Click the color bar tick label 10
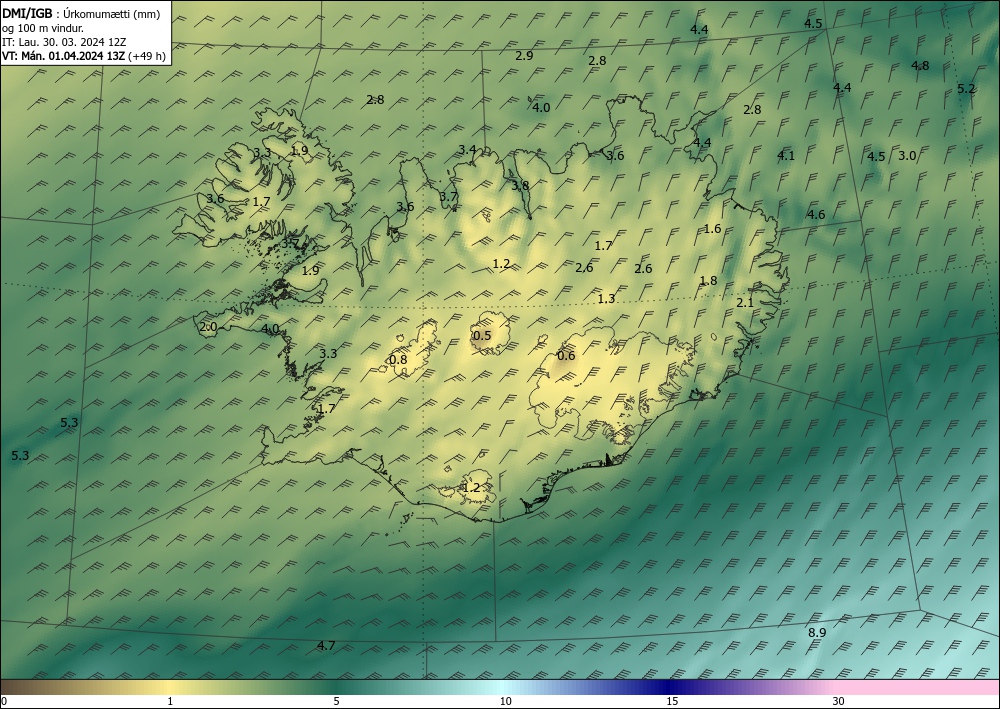This screenshot has height=709, width=1000. pyautogui.click(x=505, y=701)
